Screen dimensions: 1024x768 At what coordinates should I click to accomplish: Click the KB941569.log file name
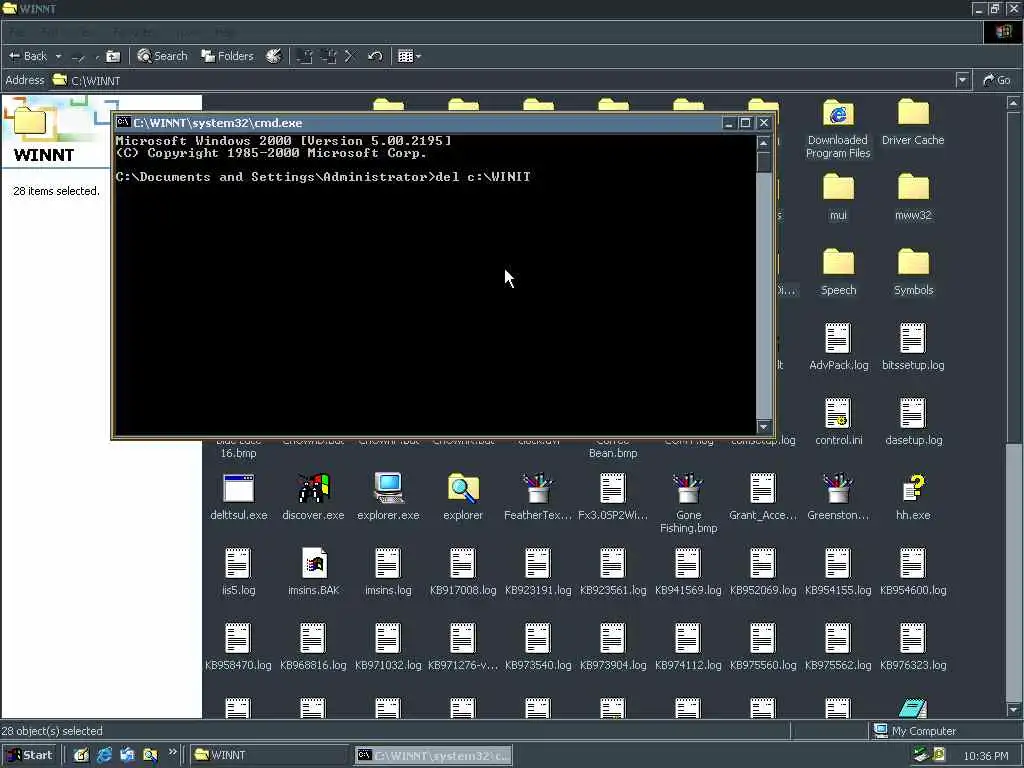[x=688, y=590]
